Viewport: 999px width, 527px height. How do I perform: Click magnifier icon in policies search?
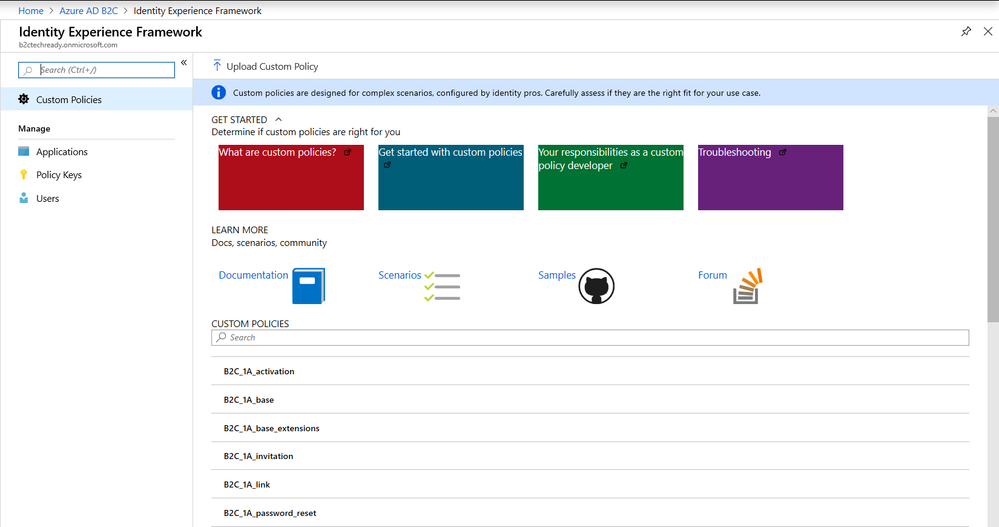221,337
